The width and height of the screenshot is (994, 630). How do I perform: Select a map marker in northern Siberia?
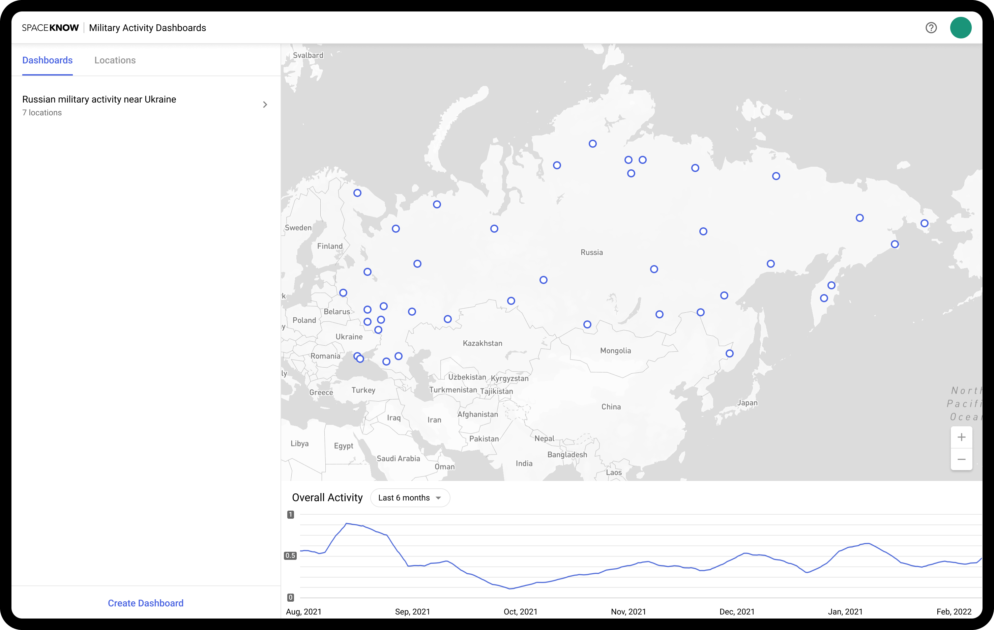(592, 143)
